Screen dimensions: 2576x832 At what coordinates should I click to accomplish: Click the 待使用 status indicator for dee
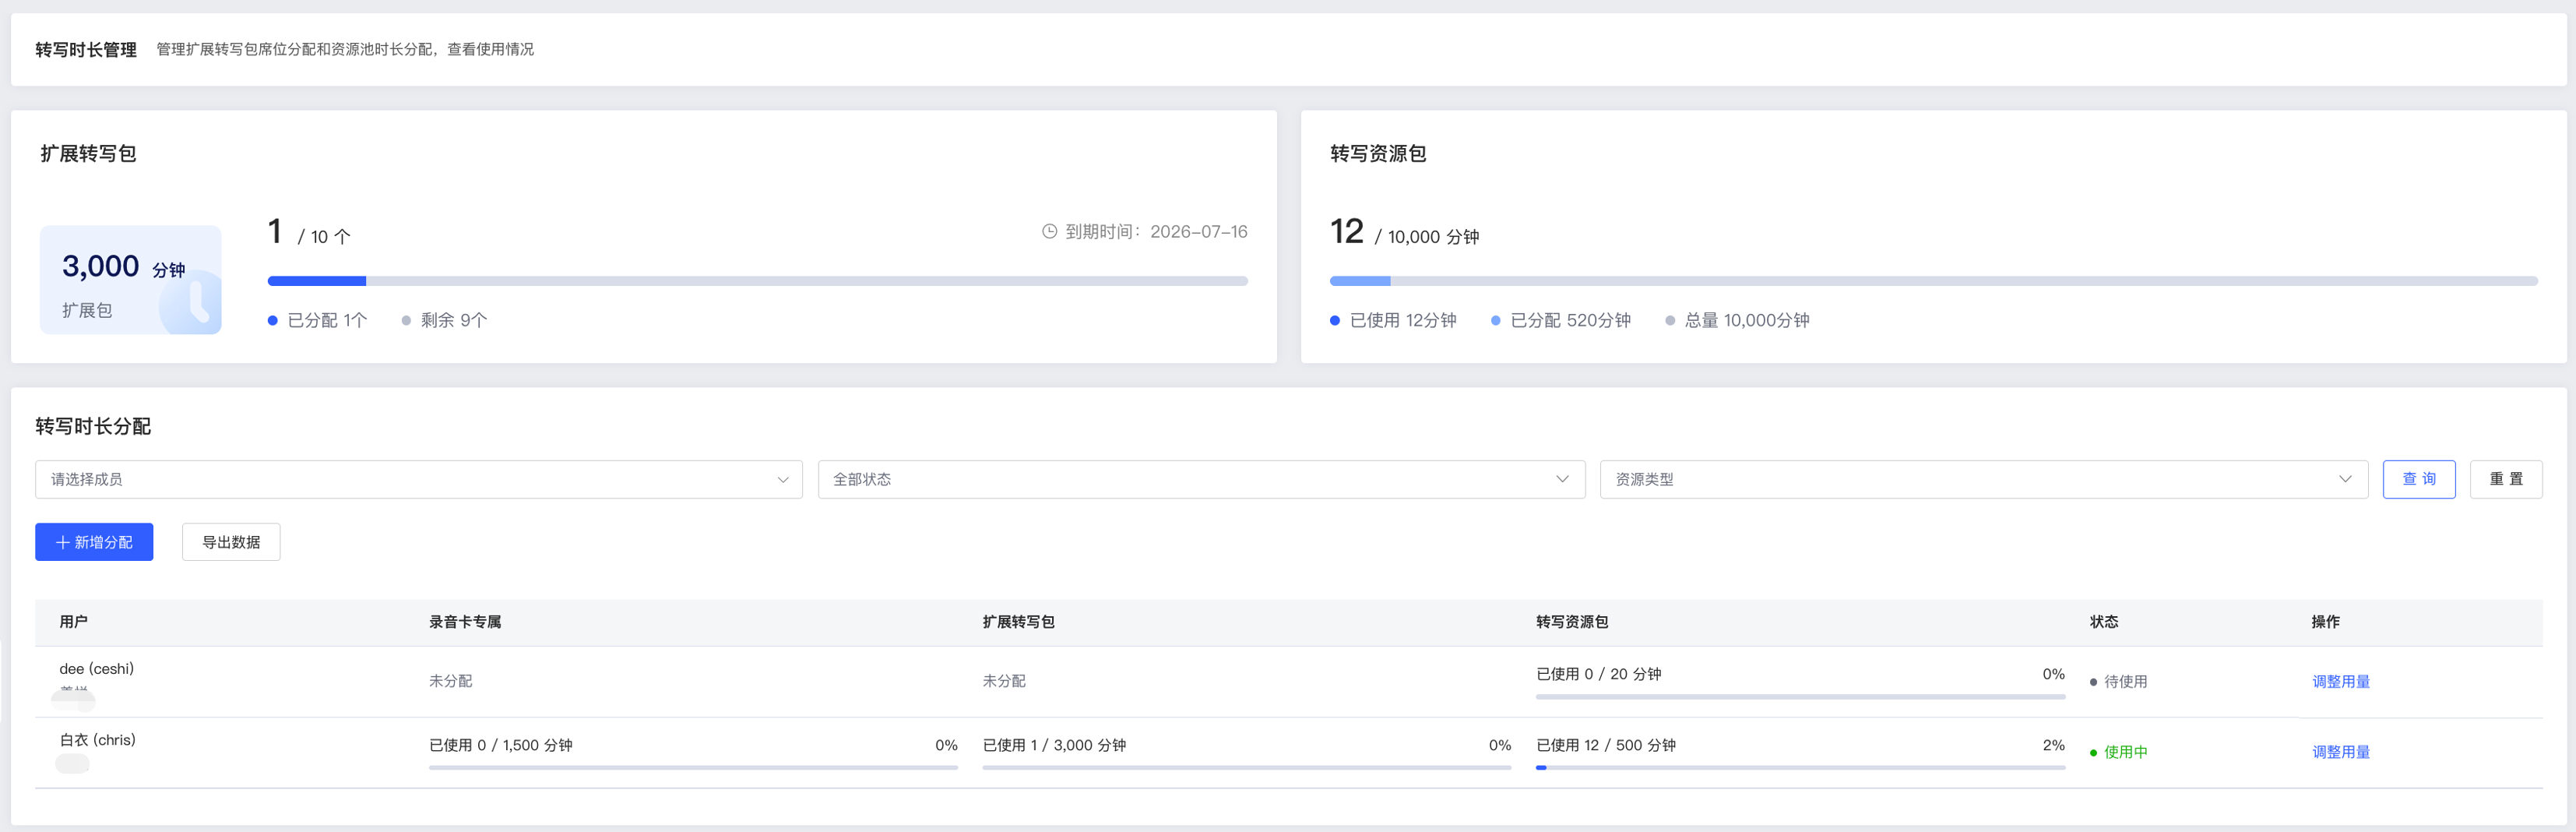click(2118, 682)
